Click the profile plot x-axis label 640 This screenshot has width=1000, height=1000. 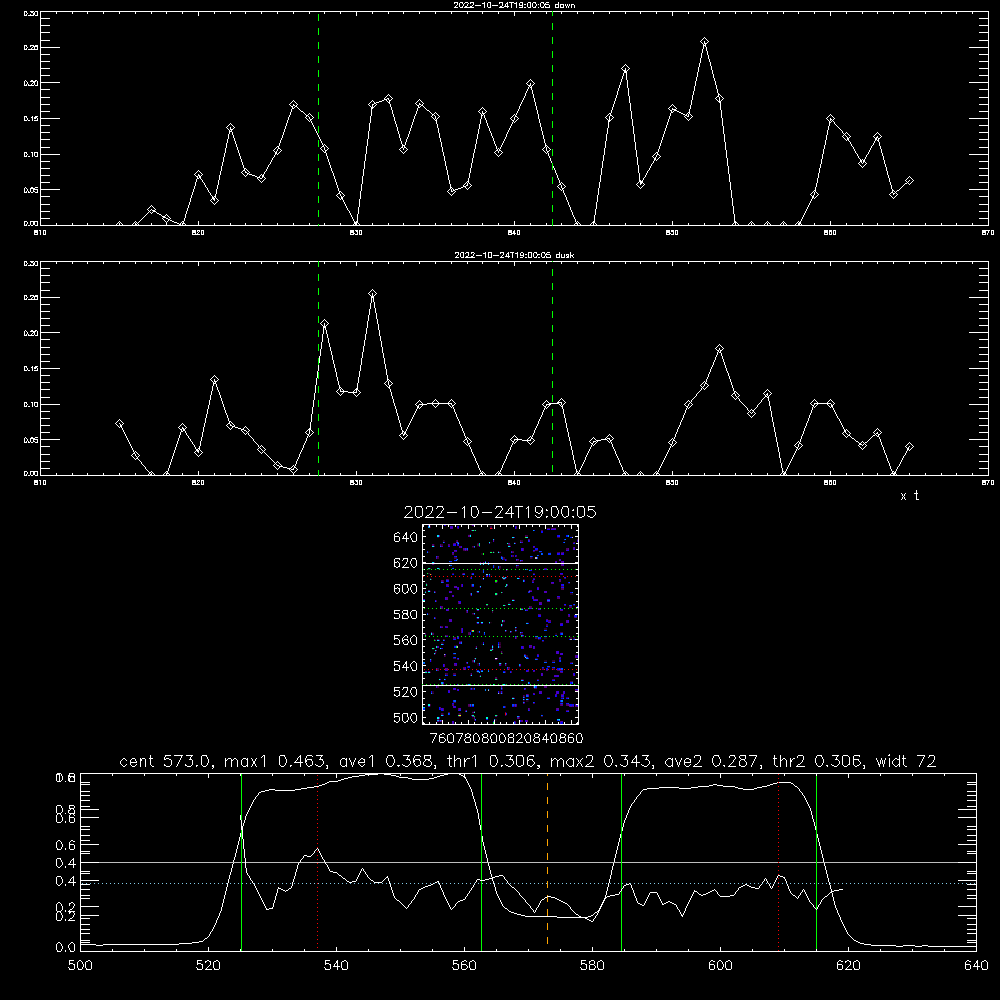pos(976,966)
